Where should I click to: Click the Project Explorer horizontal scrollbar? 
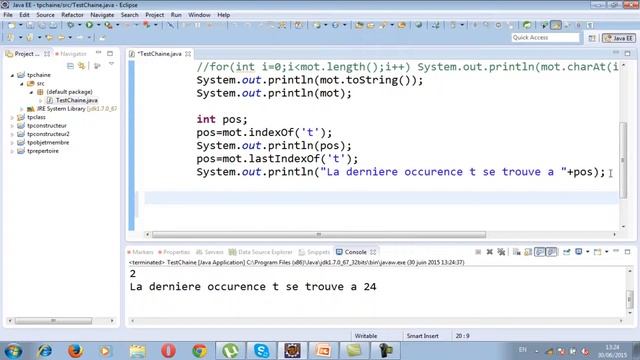[x=53, y=321]
